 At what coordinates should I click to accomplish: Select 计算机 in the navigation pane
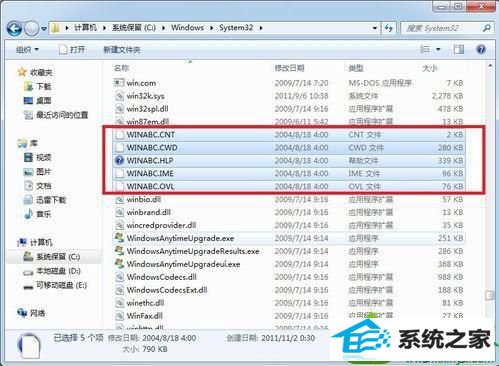[x=41, y=242]
